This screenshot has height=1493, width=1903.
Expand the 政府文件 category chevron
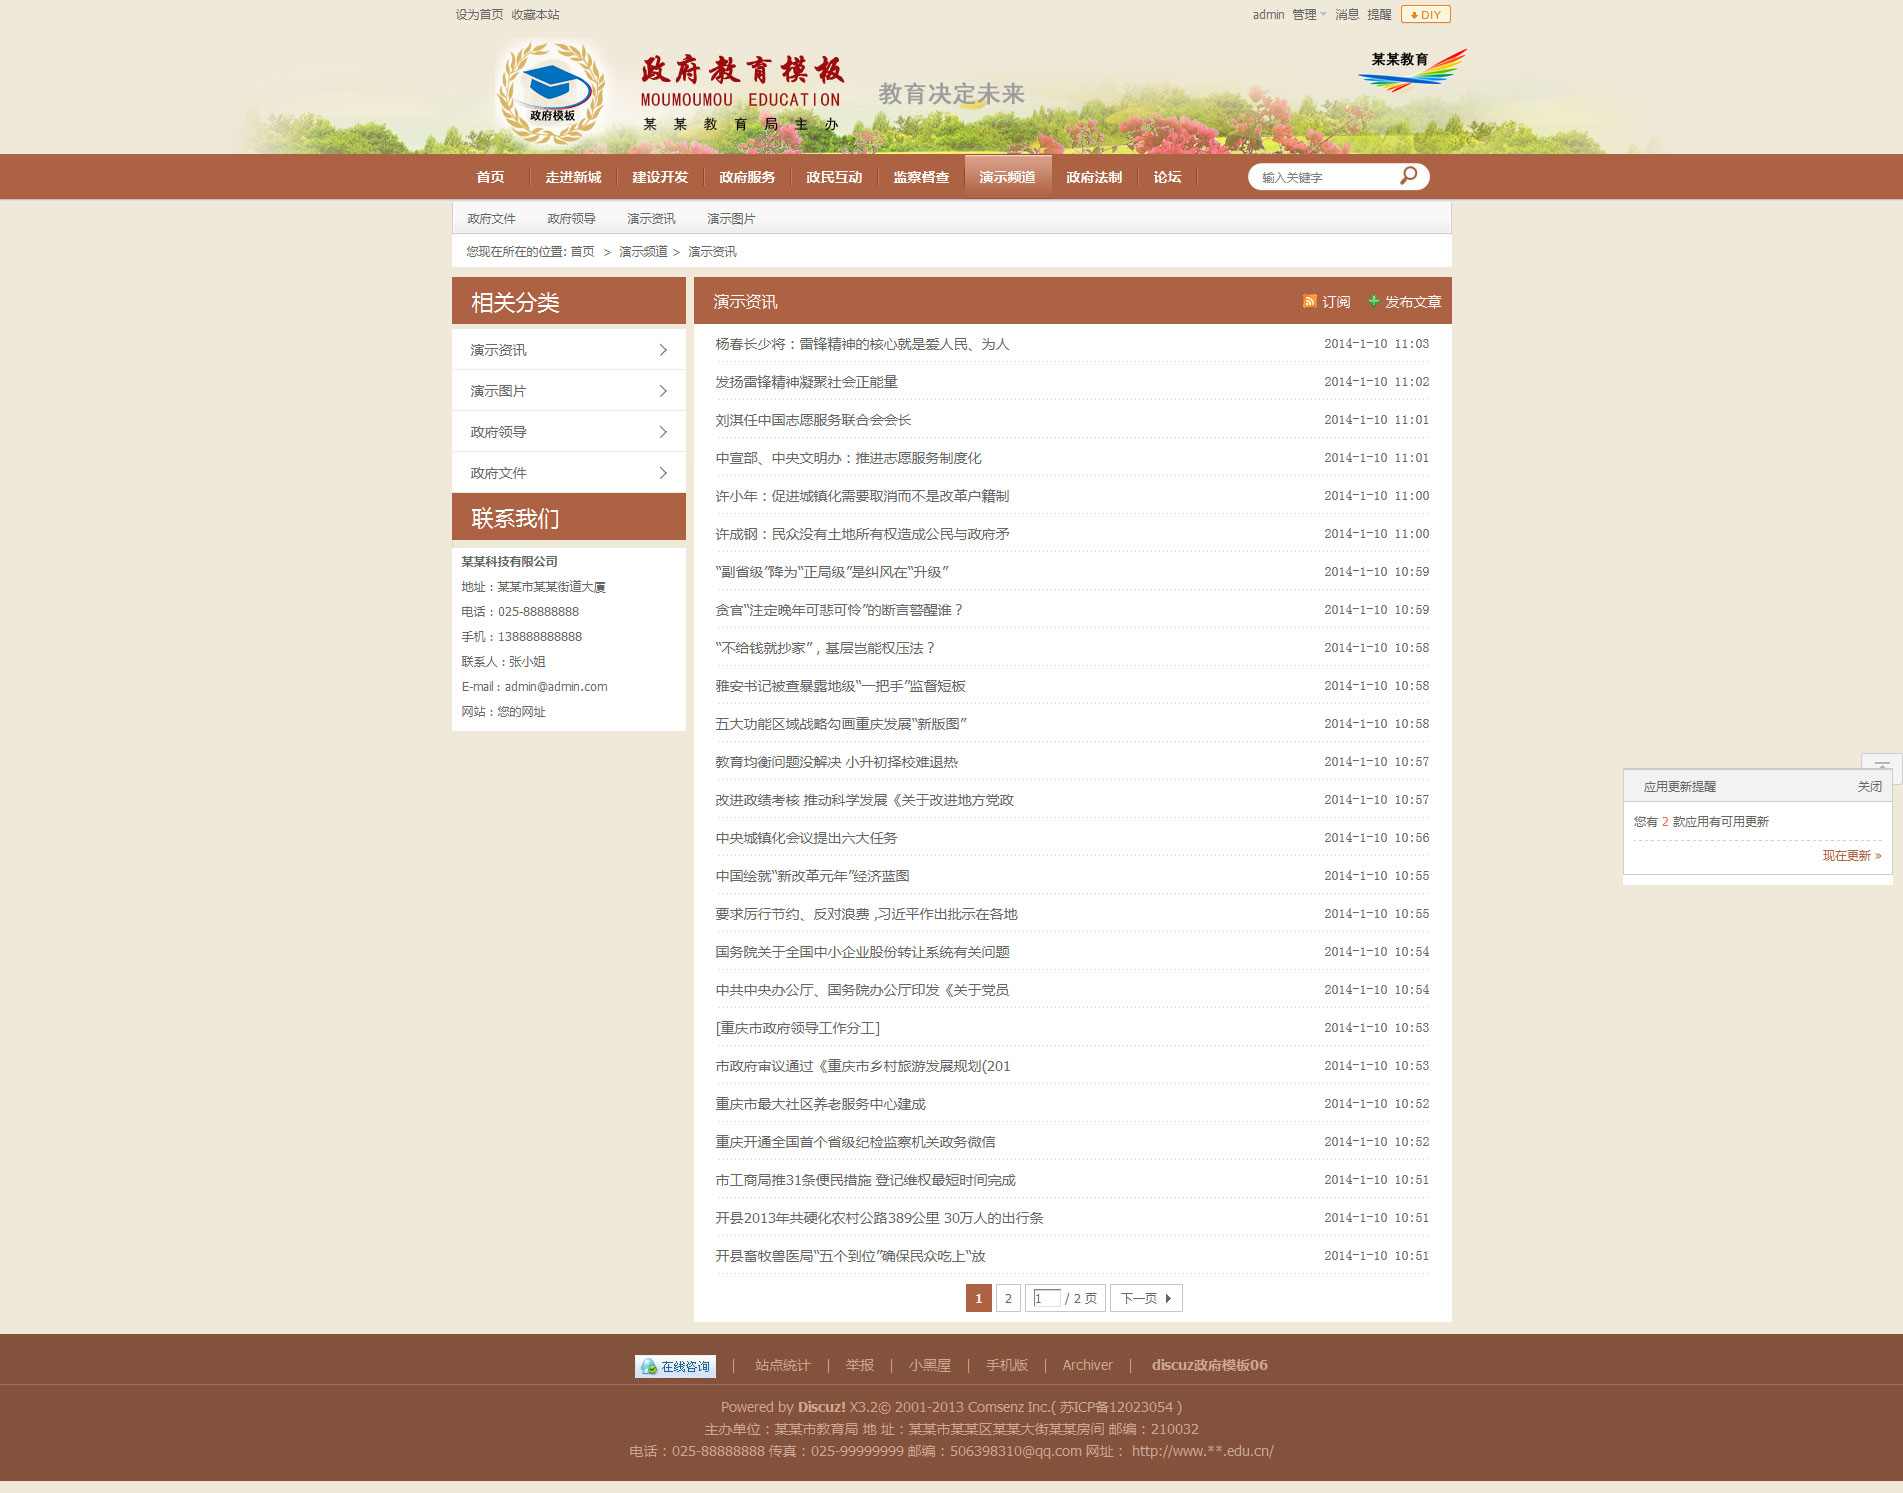662,473
